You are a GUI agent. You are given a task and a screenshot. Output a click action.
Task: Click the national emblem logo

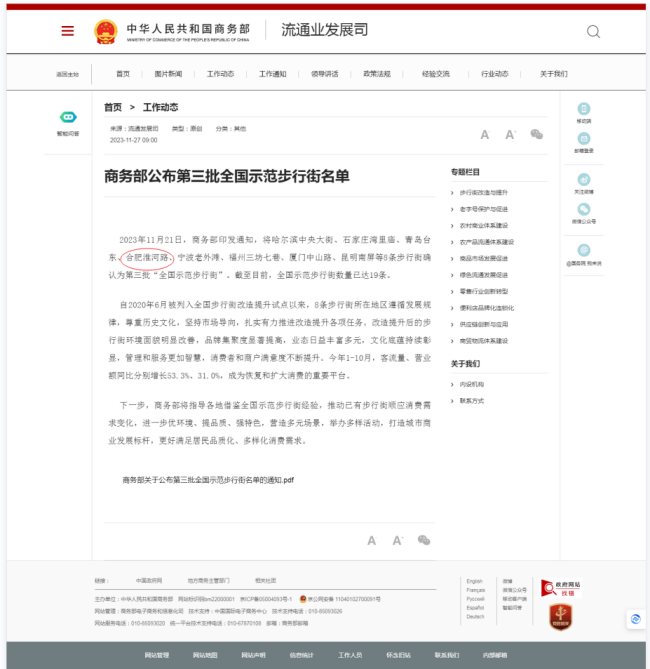click(x=105, y=30)
